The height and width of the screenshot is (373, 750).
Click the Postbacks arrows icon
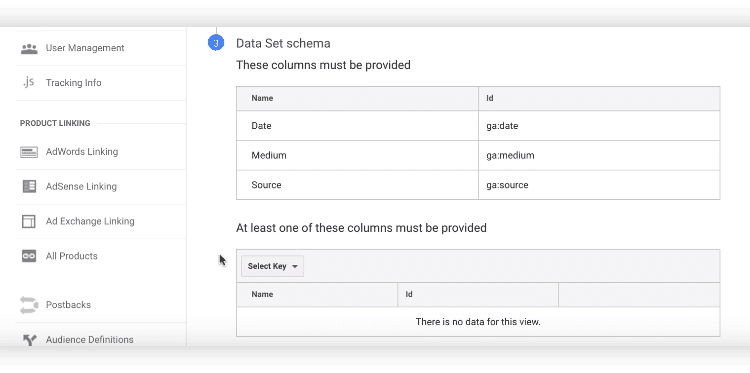[29, 305]
